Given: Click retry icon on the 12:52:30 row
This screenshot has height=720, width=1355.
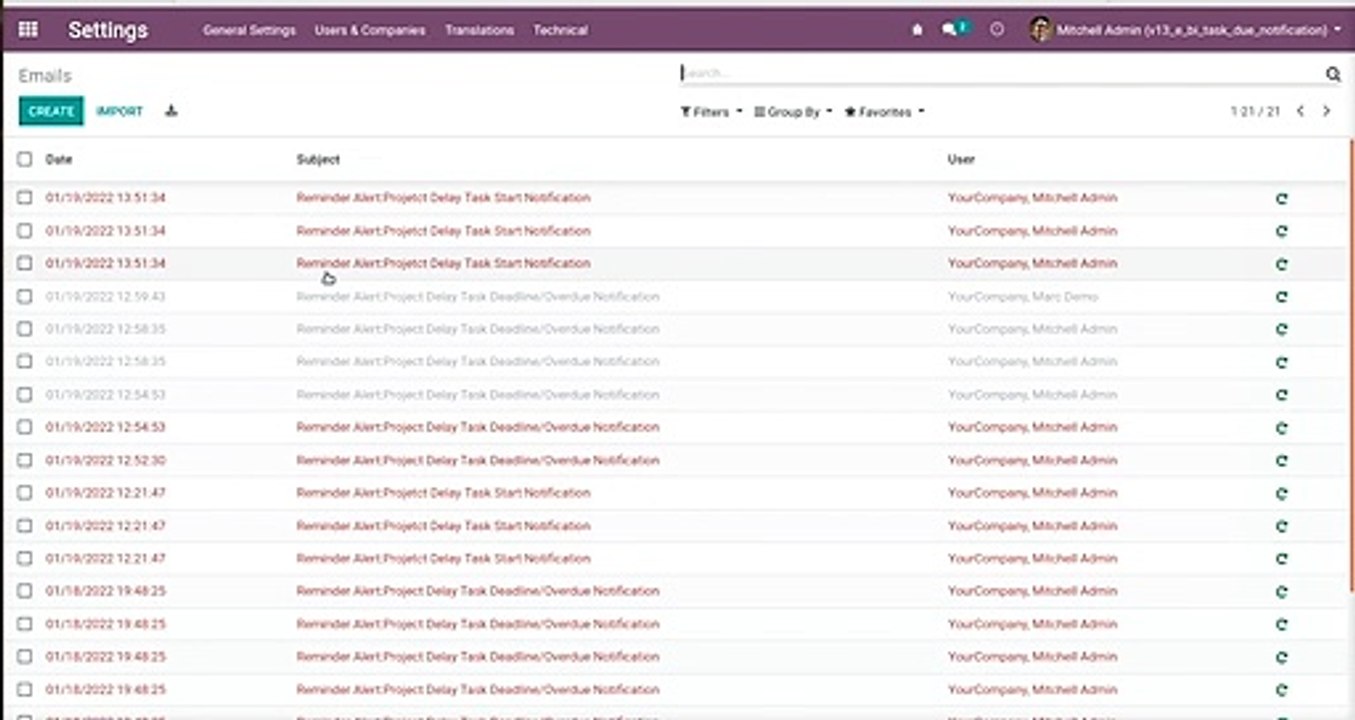Looking at the screenshot, I should click(1282, 461).
